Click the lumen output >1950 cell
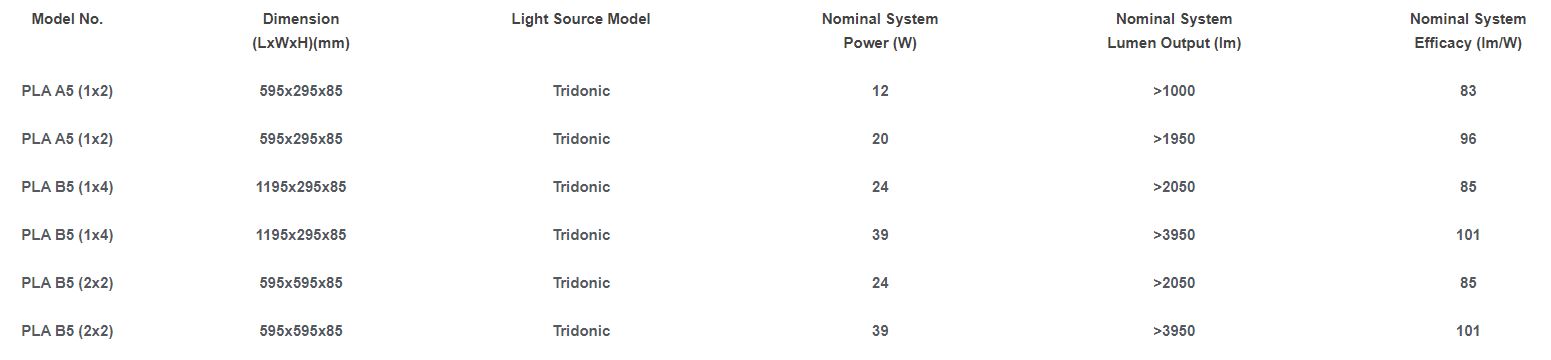Viewport: 1551px width, 360px height. [1174, 139]
